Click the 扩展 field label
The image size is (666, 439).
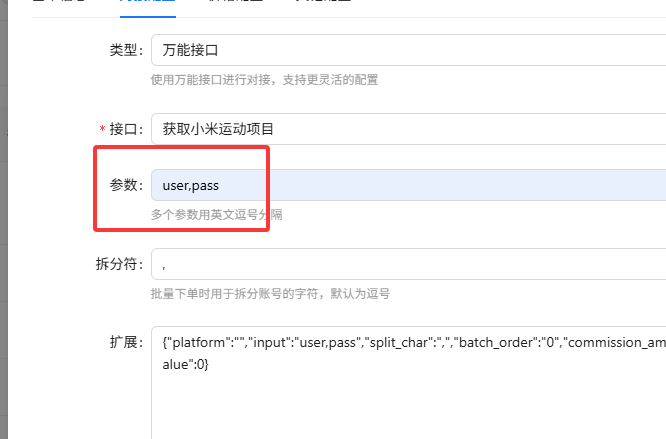pyautogui.click(x=125, y=343)
